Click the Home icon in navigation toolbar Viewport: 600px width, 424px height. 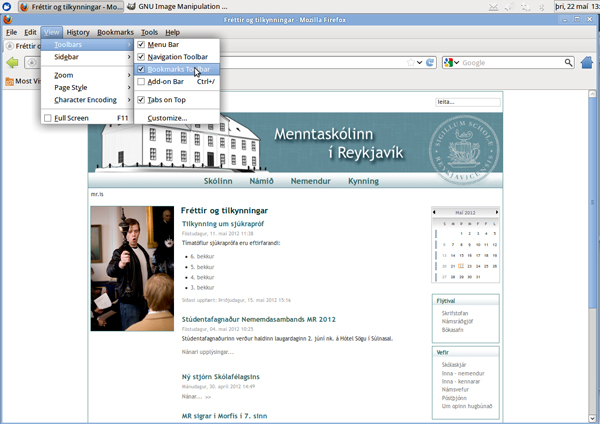(587, 62)
